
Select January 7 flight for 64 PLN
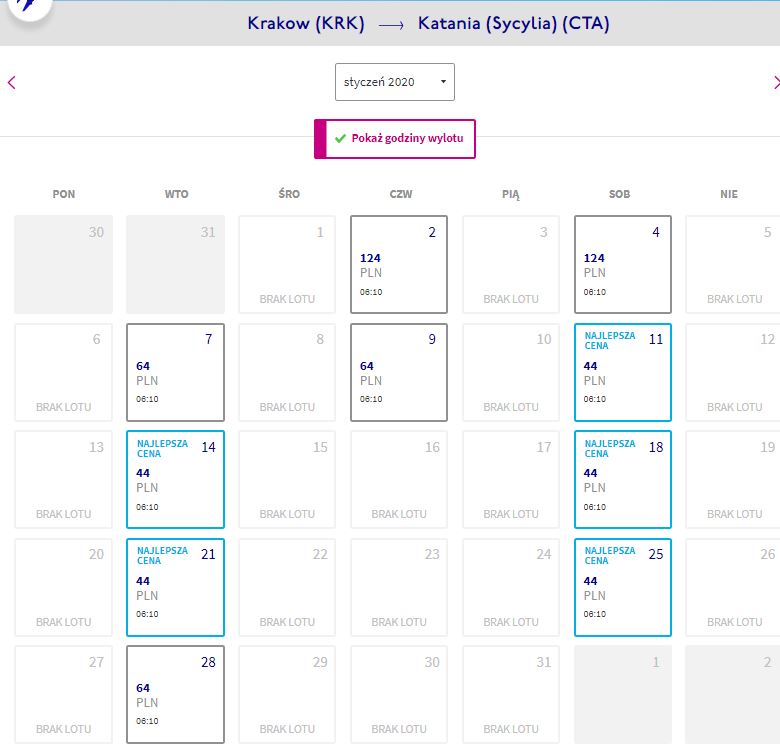[x=176, y=373]
